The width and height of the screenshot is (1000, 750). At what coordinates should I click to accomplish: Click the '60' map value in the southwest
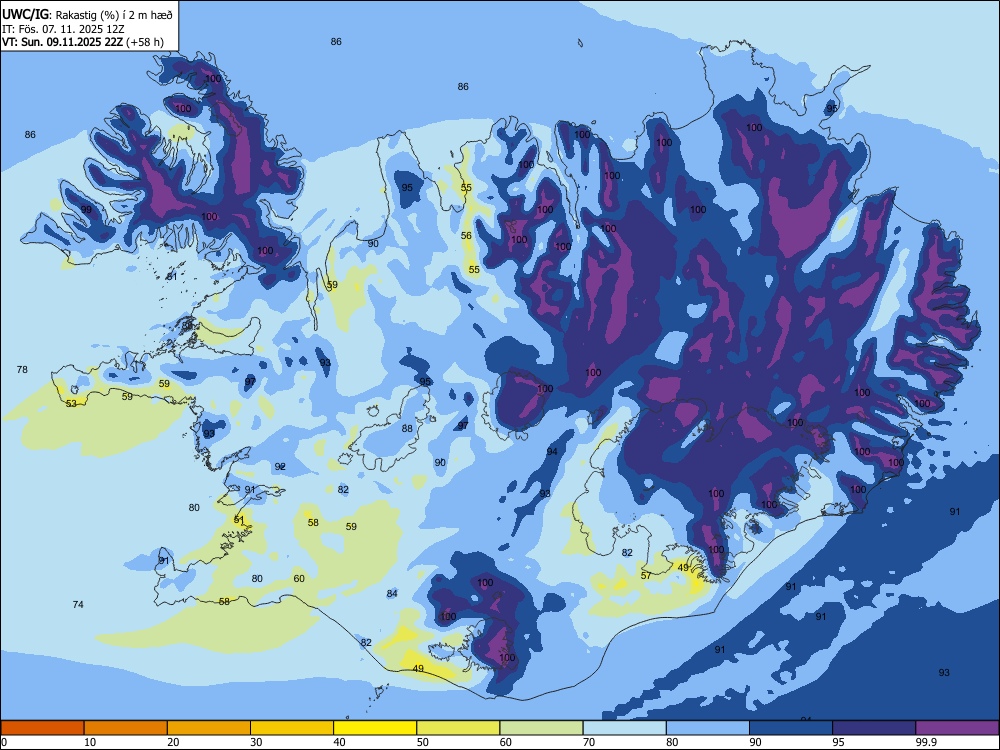298,579
